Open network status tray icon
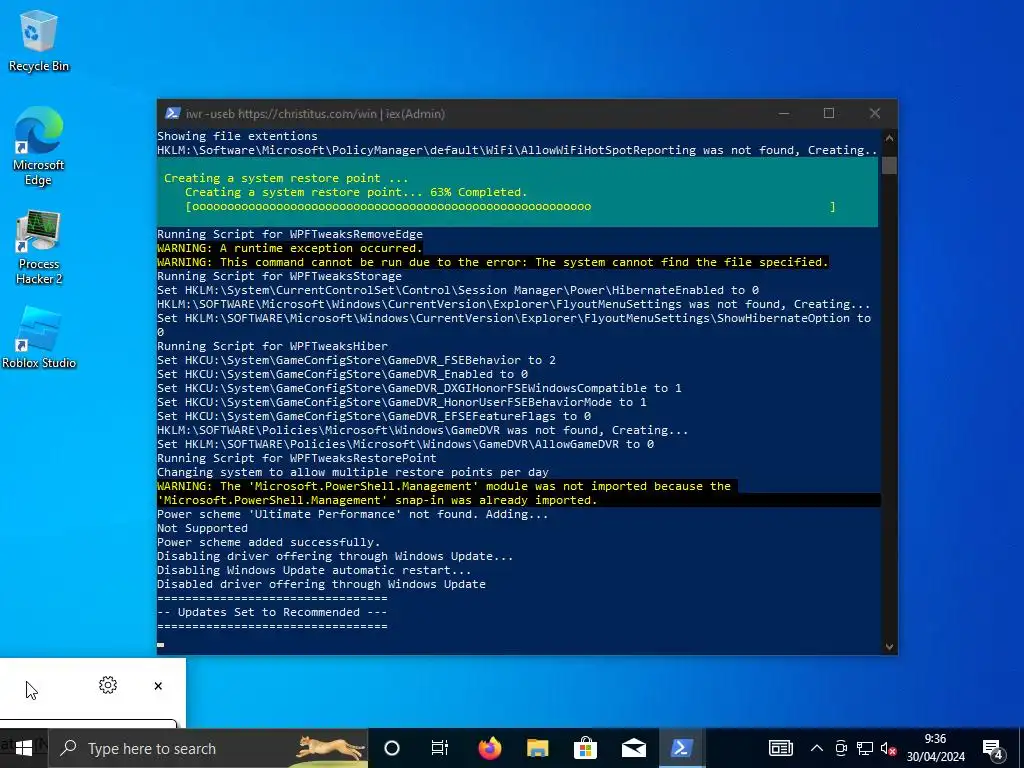 tap(865, 748)
